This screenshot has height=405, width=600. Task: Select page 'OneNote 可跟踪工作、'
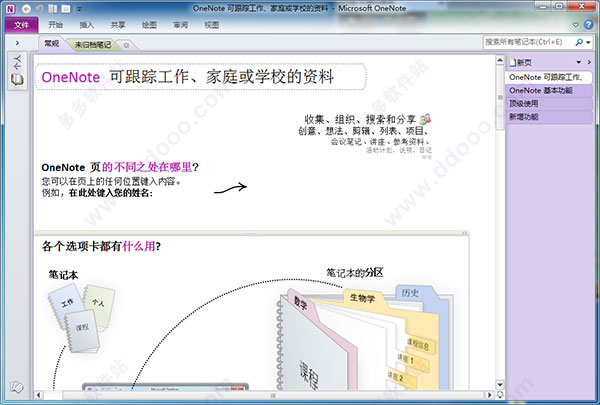pyautogui.click(x=548, y=77)
